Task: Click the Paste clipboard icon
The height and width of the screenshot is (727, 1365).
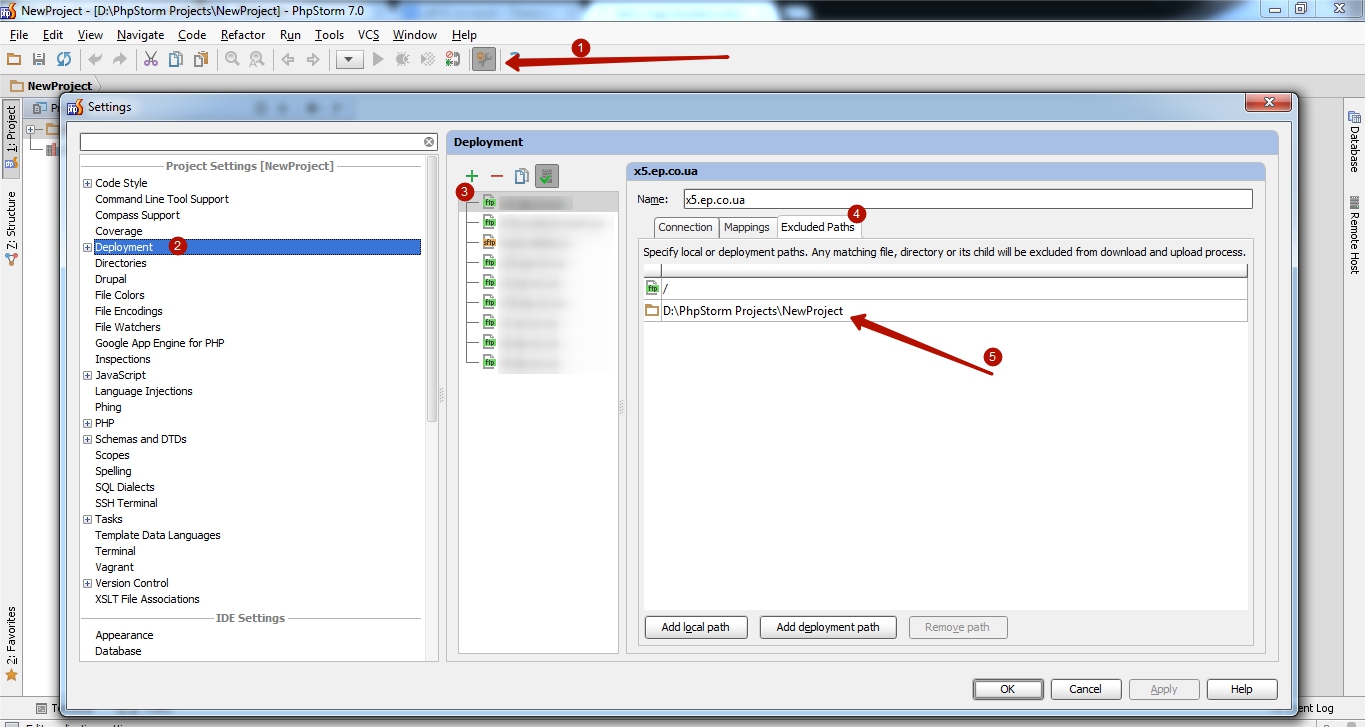Action: click(x=201, y=59)
